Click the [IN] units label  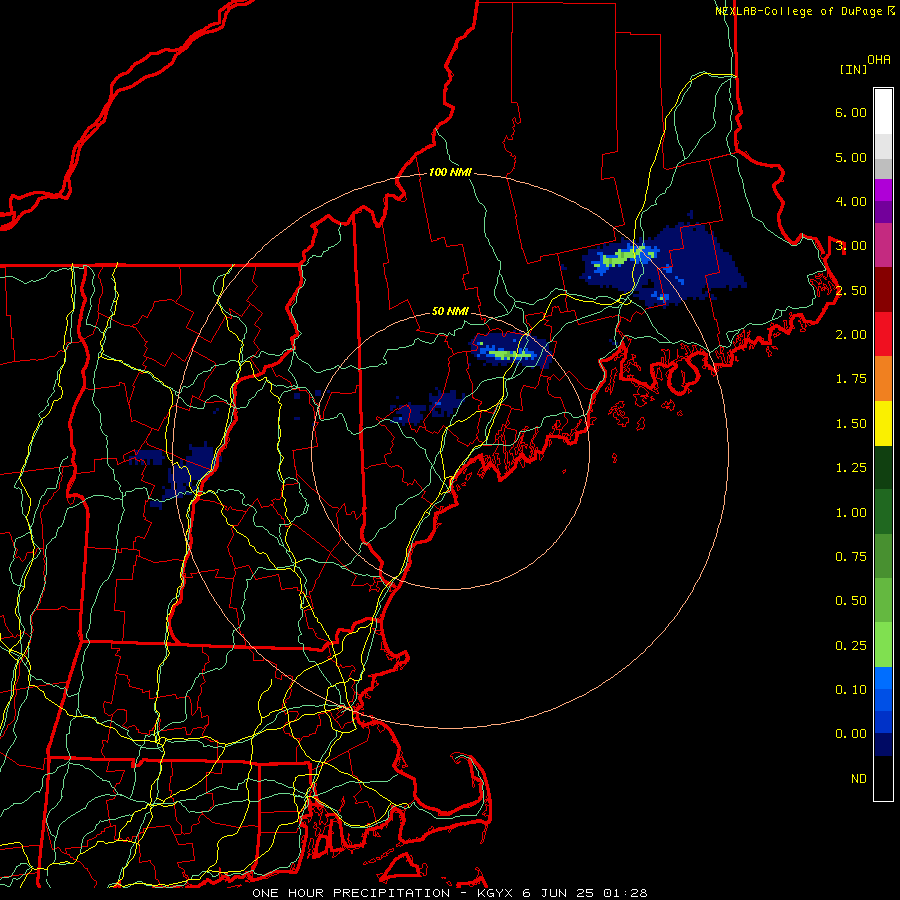(x=854, y=69)
